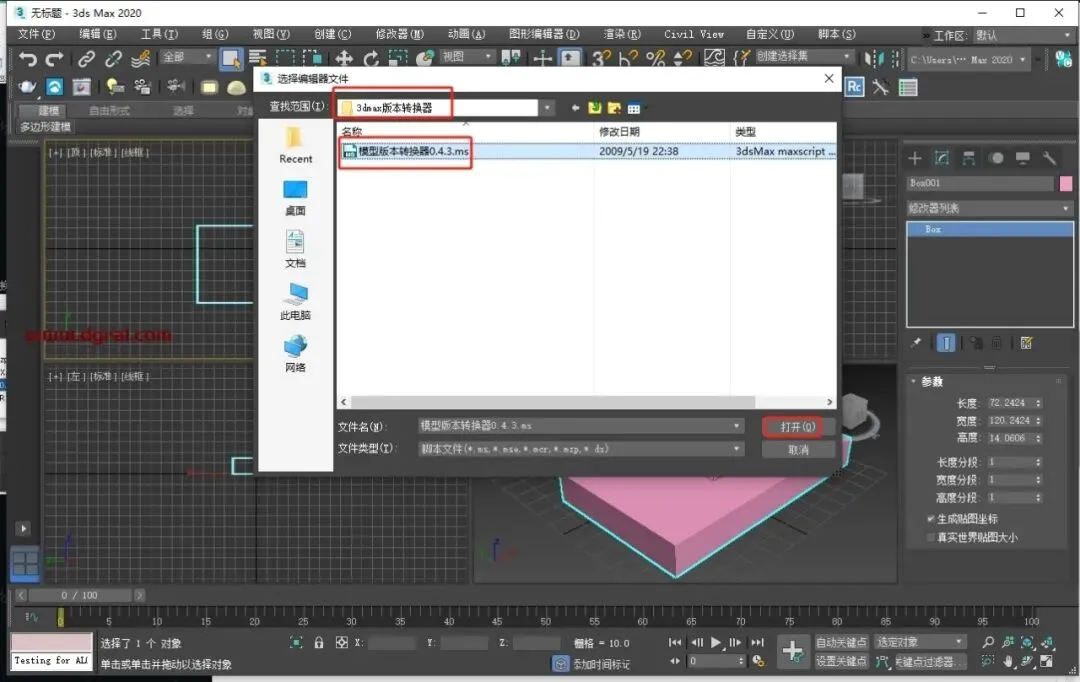The height and width of the screenshot is (682, 1080).
Task: Enable Generate Mapping Coords checkbox
Action: [x=931, y=519]
